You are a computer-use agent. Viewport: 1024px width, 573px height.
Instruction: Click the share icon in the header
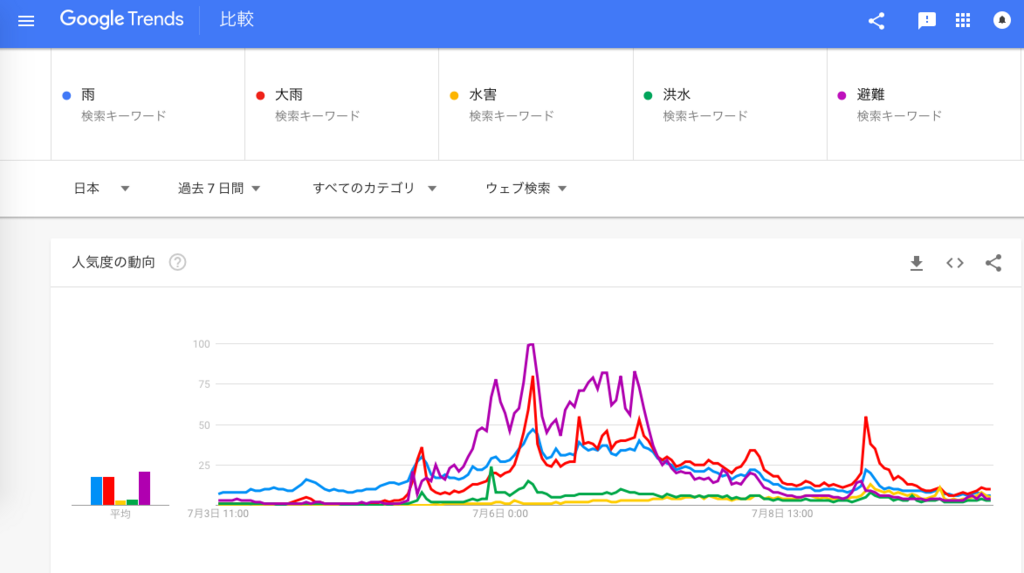pyautogui.click(x=876, y=21)
